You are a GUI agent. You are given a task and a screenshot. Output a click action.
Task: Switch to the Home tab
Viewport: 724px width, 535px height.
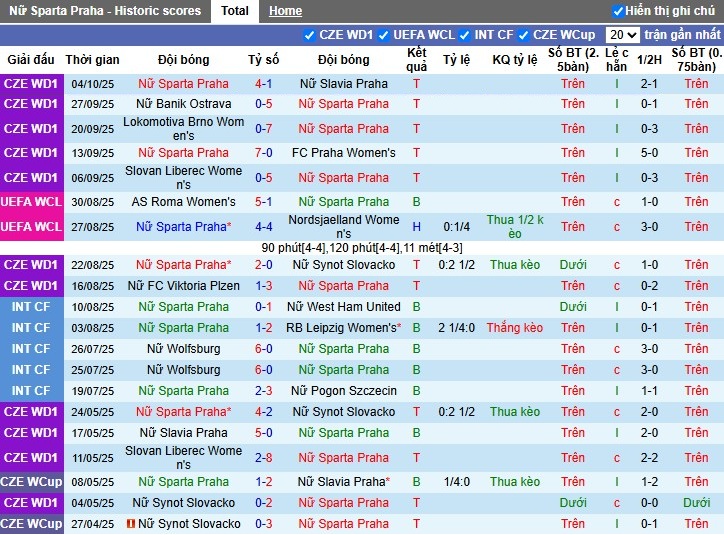click(285, 11)
